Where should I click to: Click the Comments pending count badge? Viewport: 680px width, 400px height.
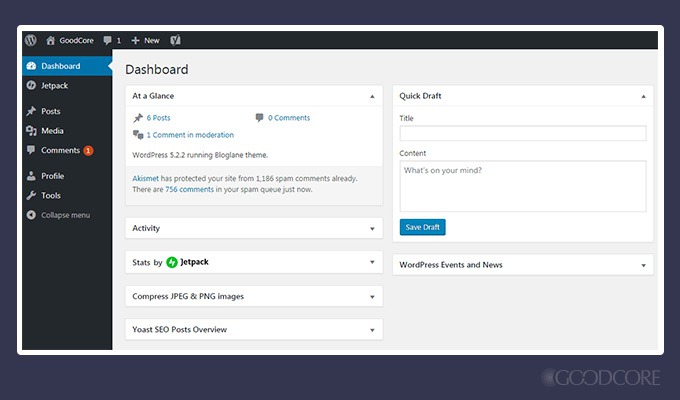(88, 151)
